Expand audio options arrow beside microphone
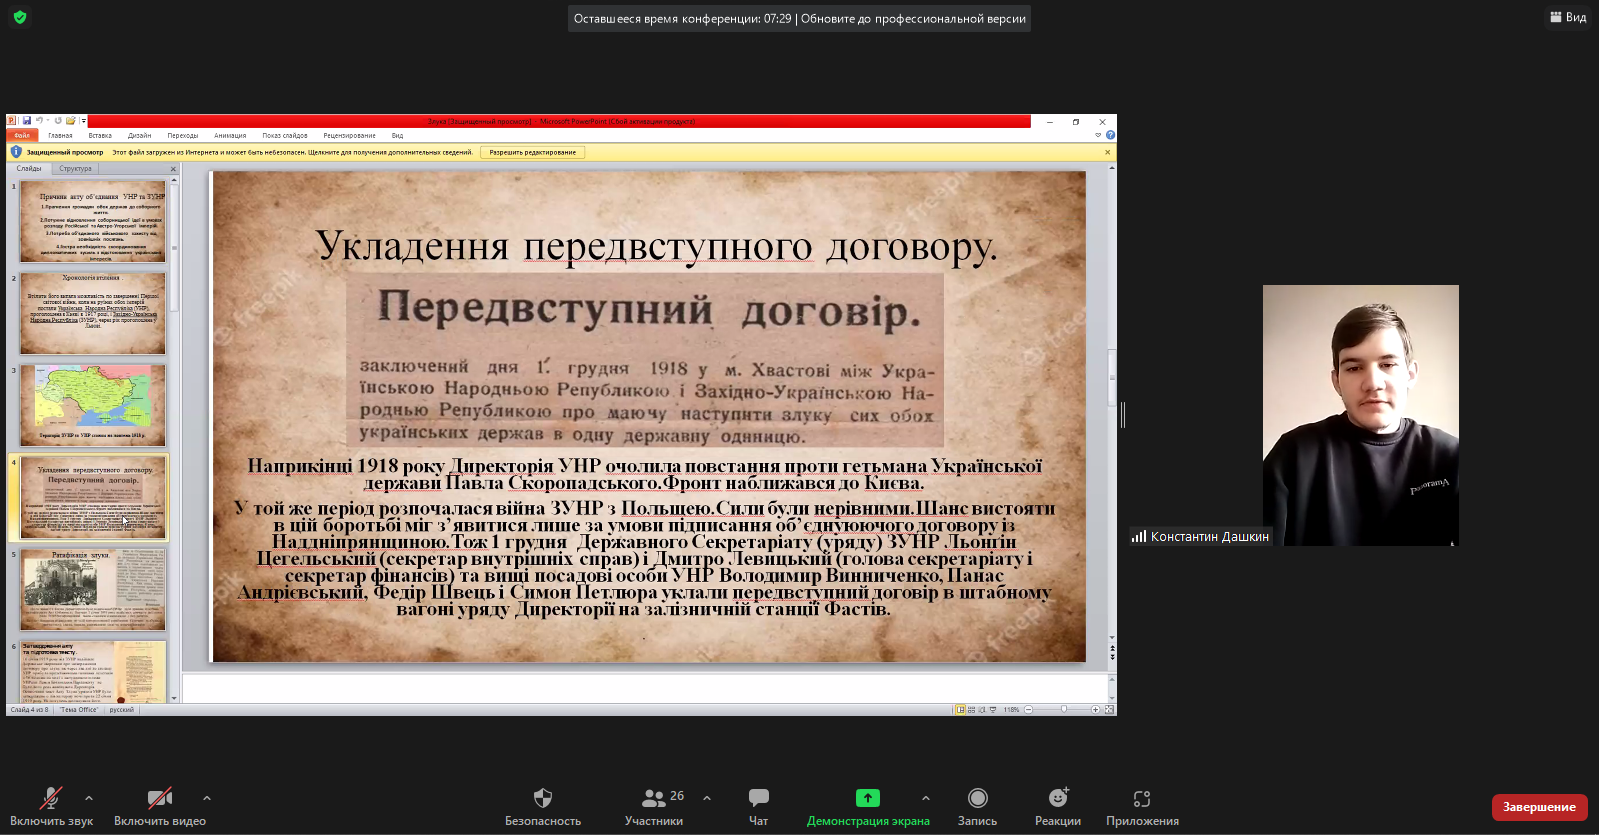 coord(89,798)
